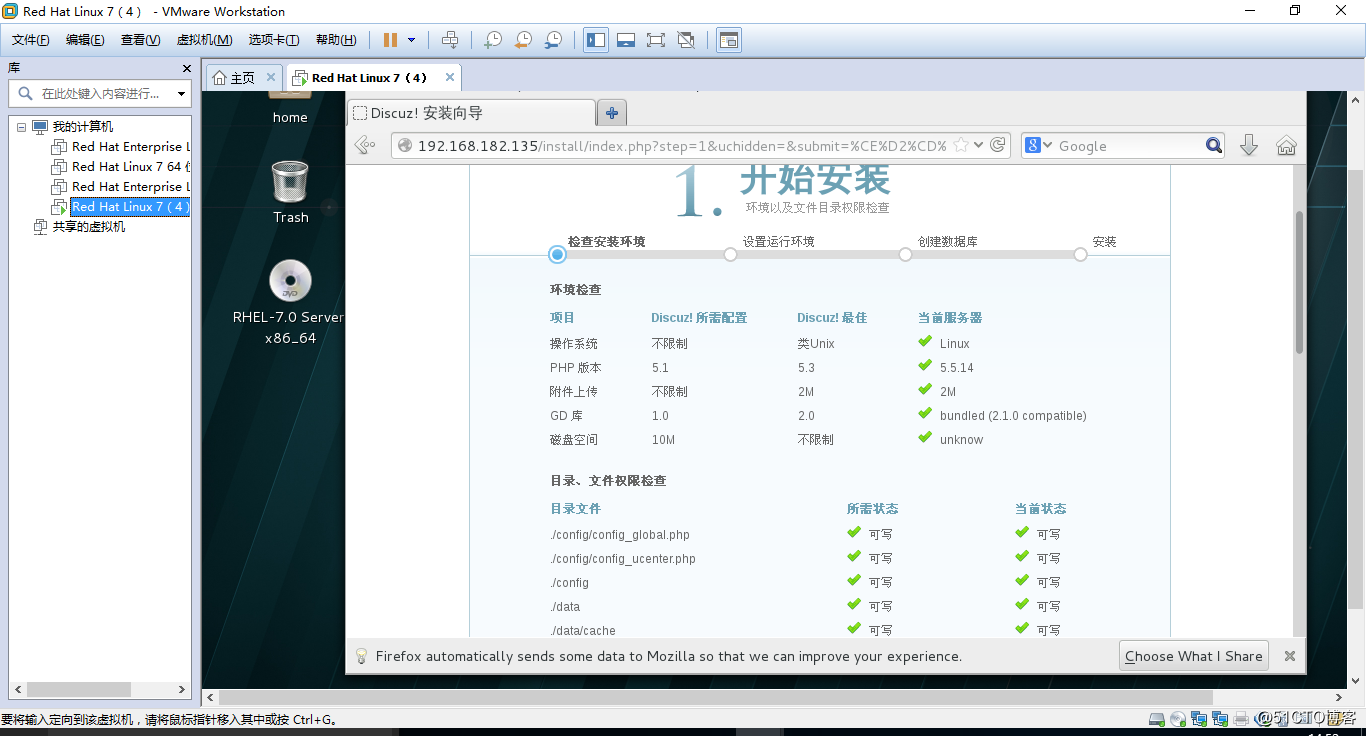This screenshot has width=1366, height=736.
Task: Take a snapshot of this virtual machine
Action: (493, 40)
